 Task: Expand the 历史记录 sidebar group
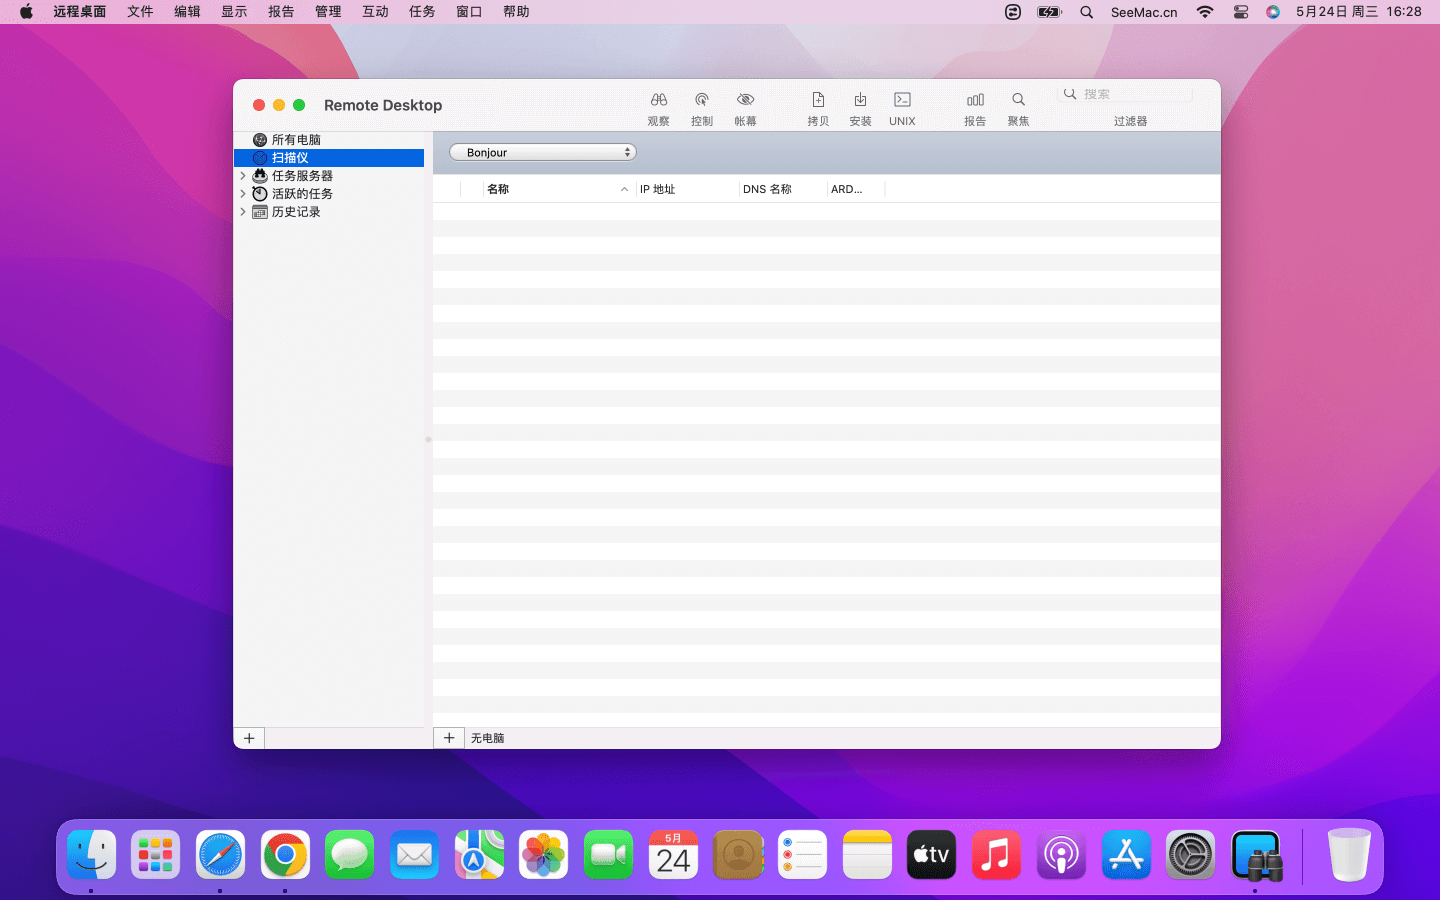pos(243,212)
